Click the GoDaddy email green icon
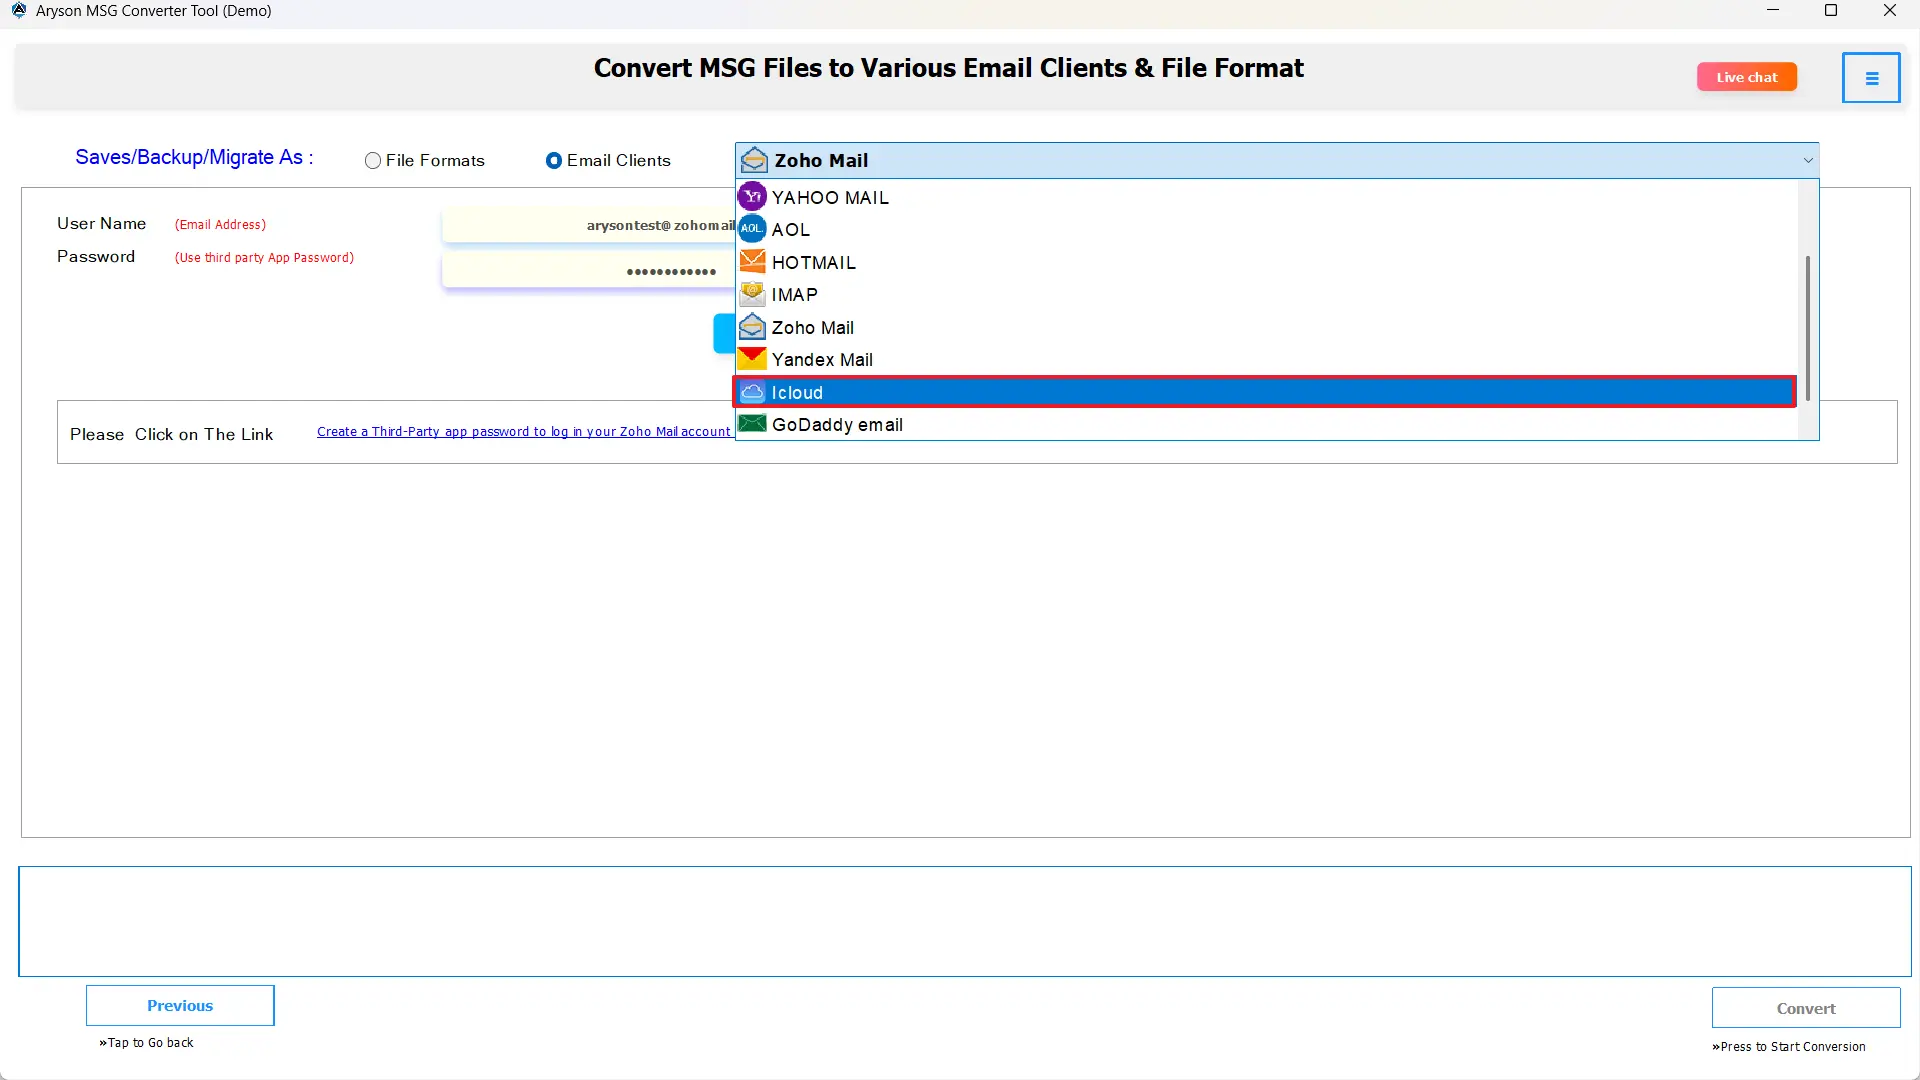The image size is (1920, 1080). pos(752,424)
